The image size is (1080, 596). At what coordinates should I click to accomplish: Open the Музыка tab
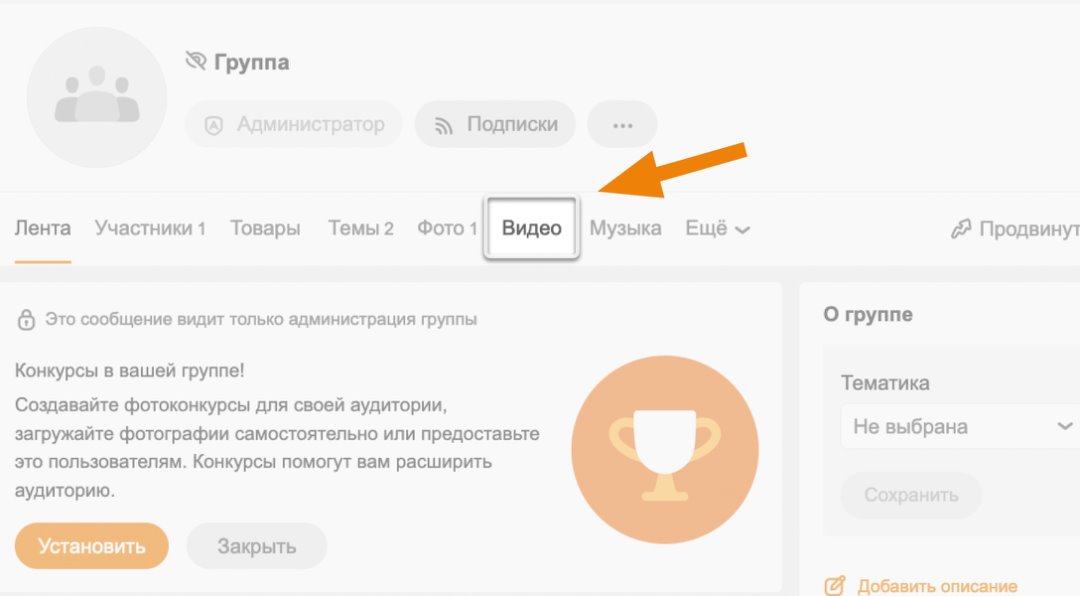pyautogui.click(x=625, y=228)
